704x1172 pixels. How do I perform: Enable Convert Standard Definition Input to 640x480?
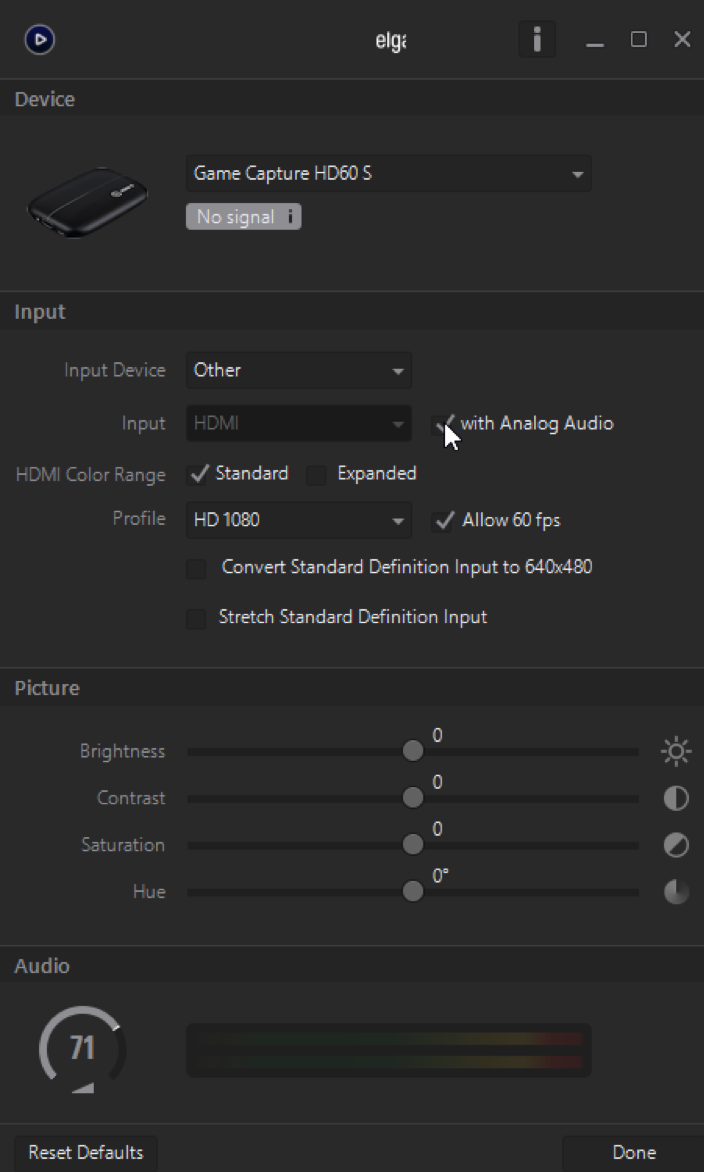197,569
